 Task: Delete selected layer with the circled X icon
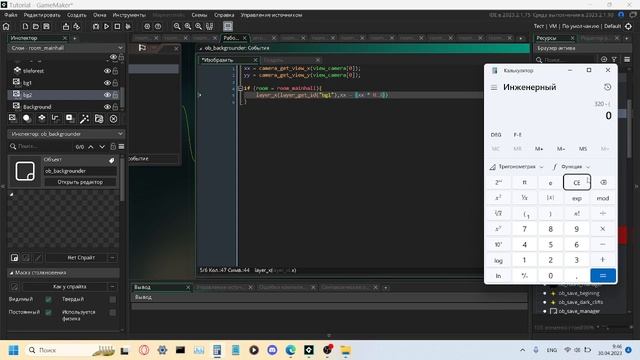click(113, 119)
